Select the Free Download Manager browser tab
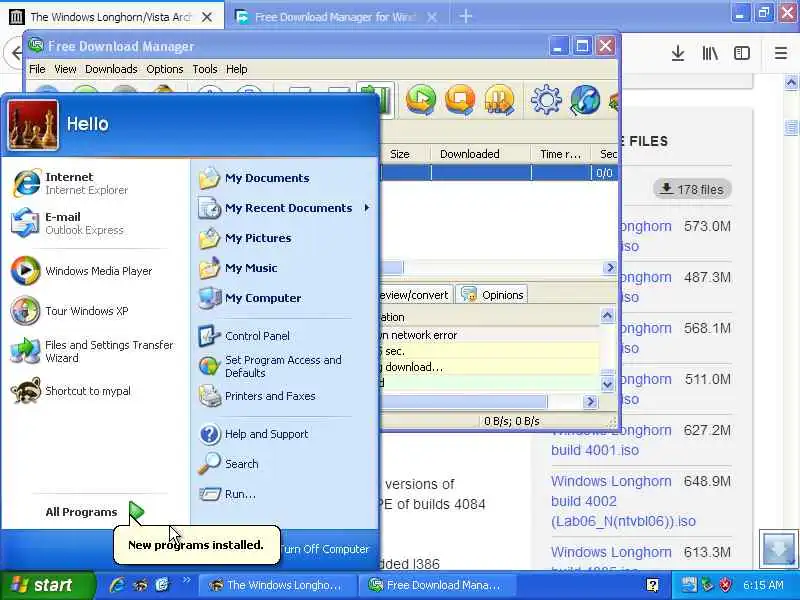 338,17
